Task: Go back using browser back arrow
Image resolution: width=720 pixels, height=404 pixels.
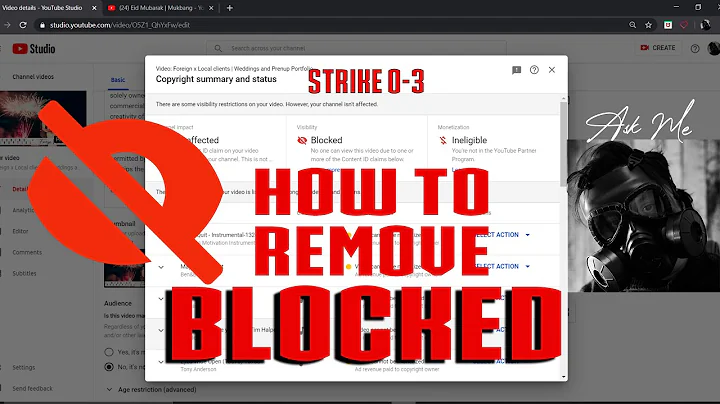Action: [x=10, y=21]
